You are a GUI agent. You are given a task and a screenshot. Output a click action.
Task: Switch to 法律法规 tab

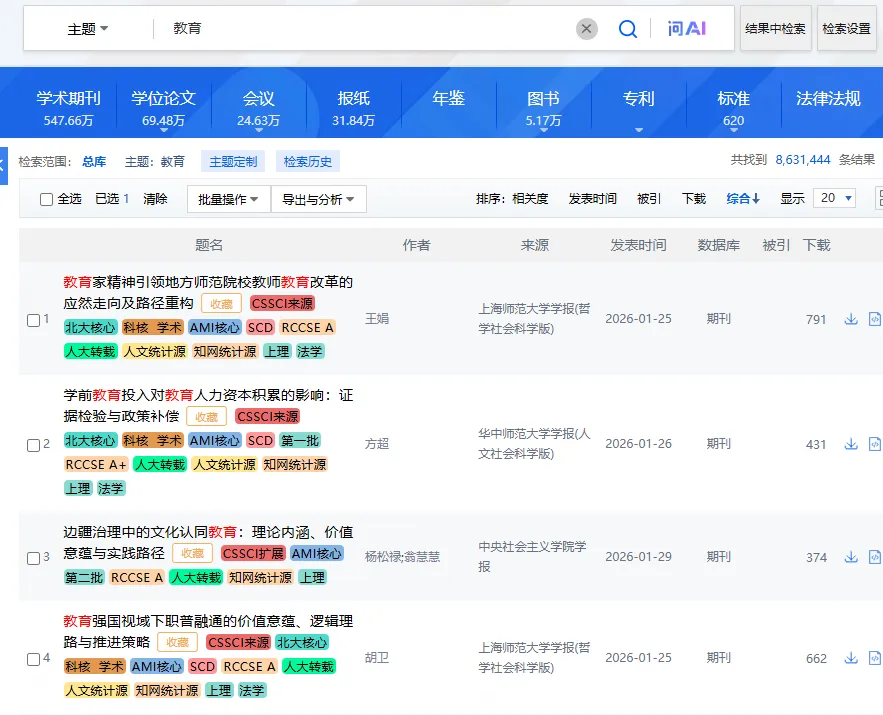(828, 99)
